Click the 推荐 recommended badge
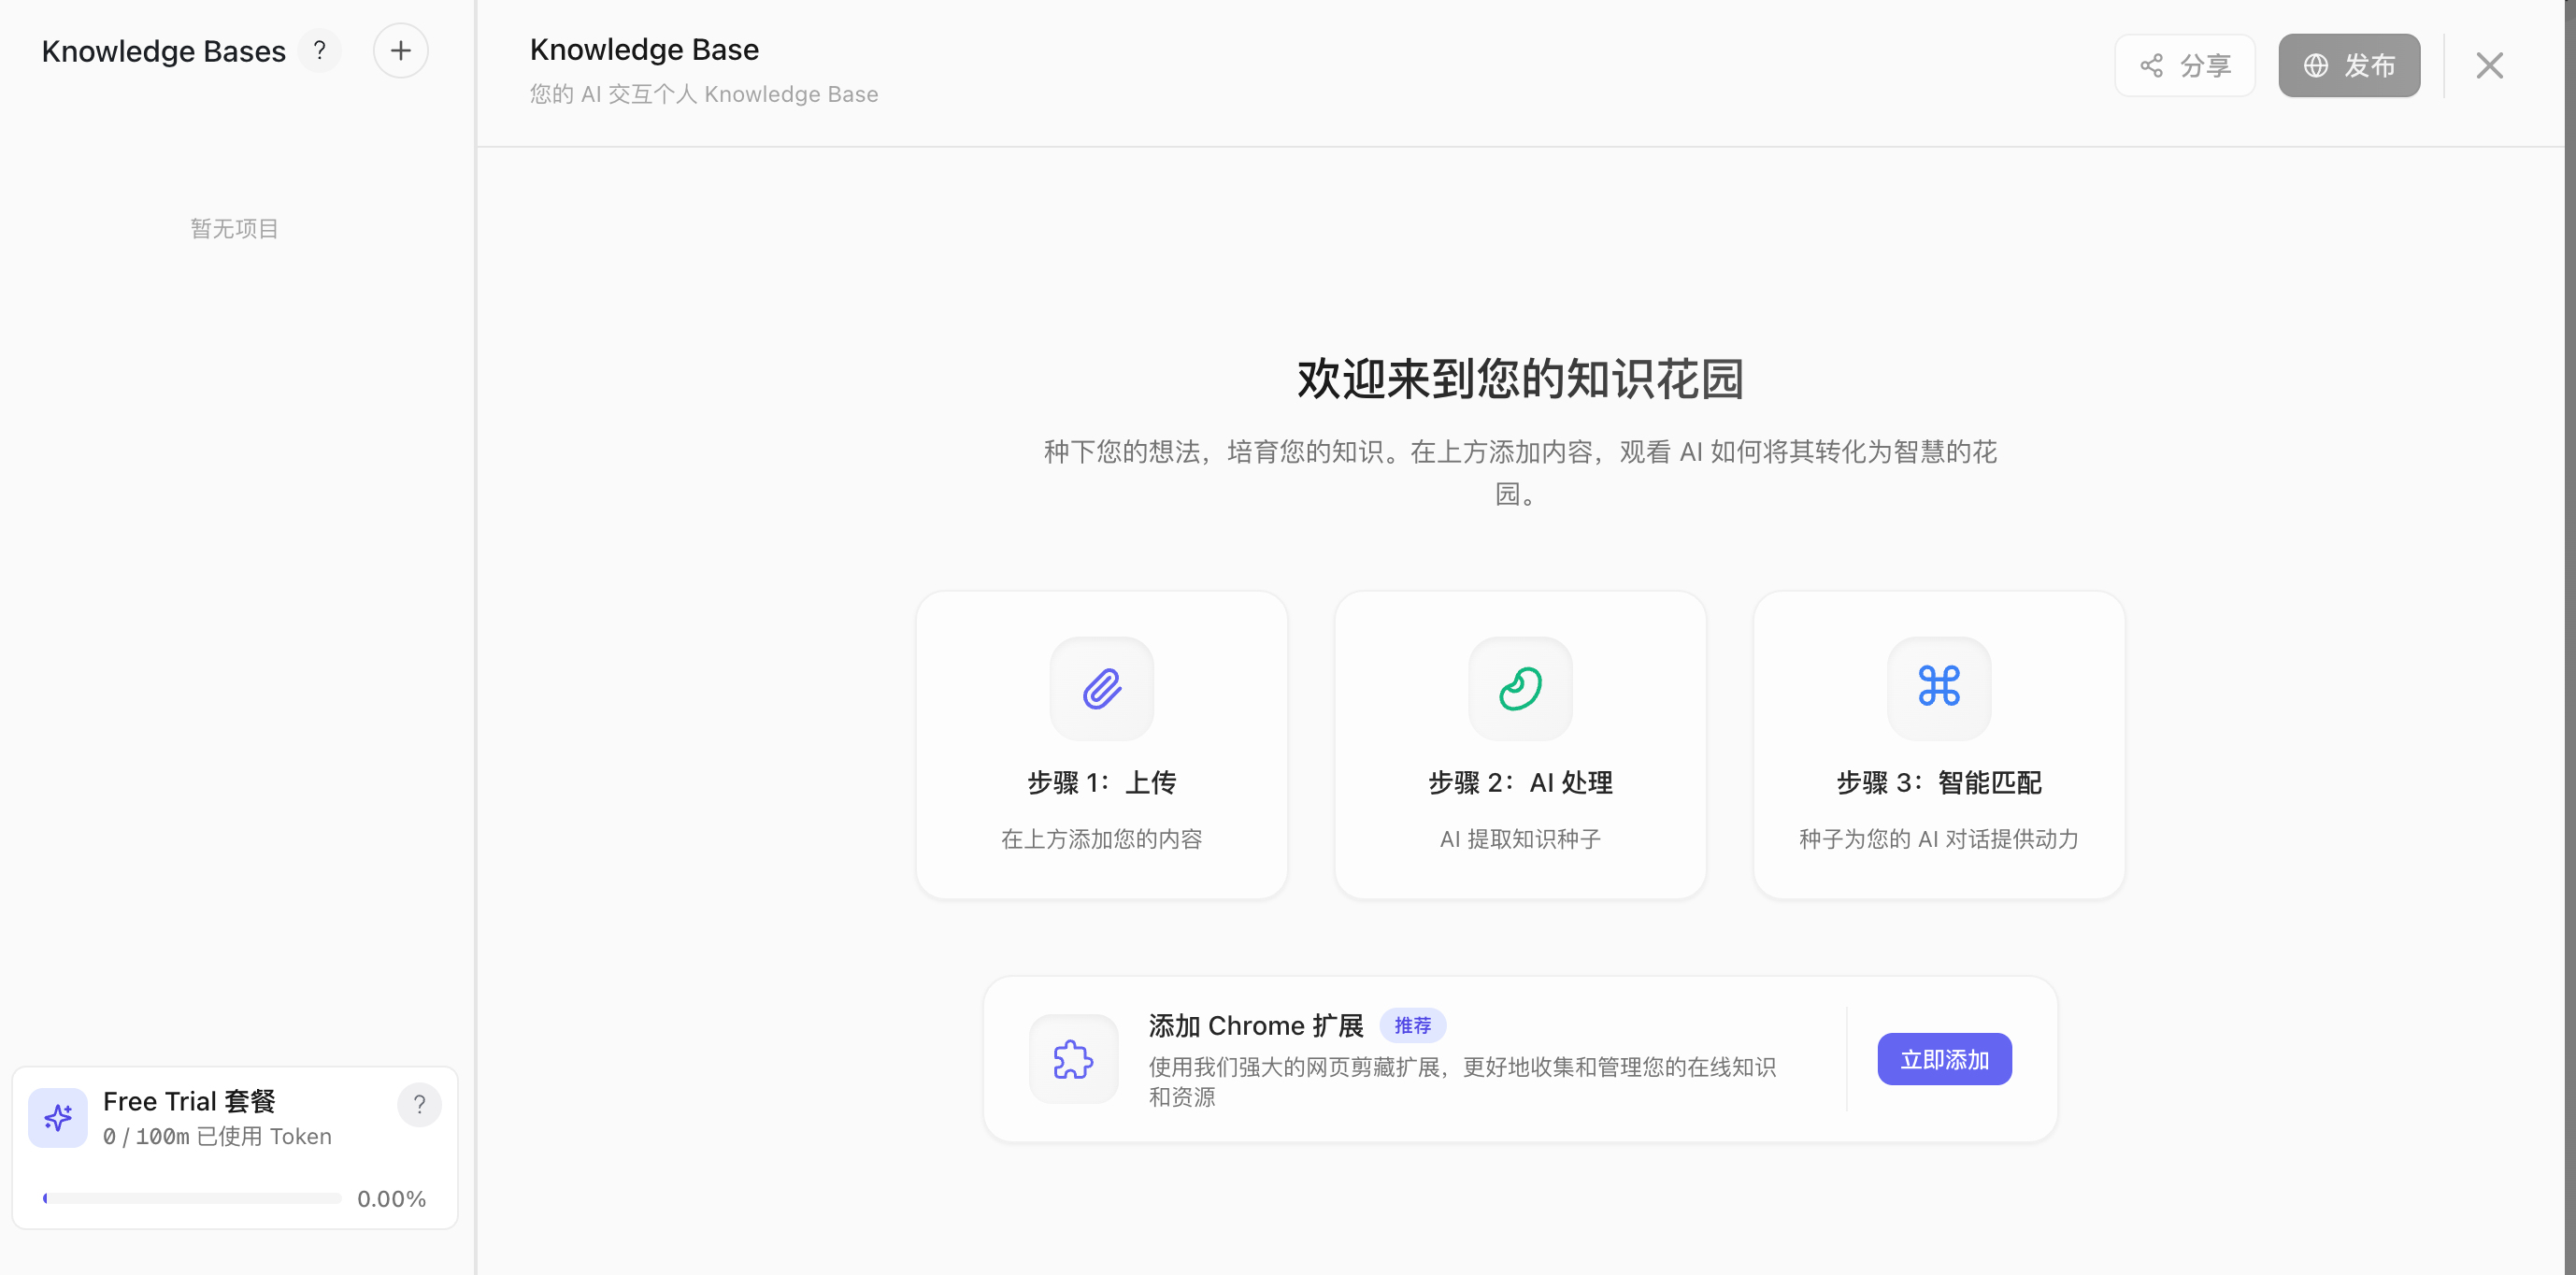This screenshot has height=1275, width=2576. point(1412,1026)
